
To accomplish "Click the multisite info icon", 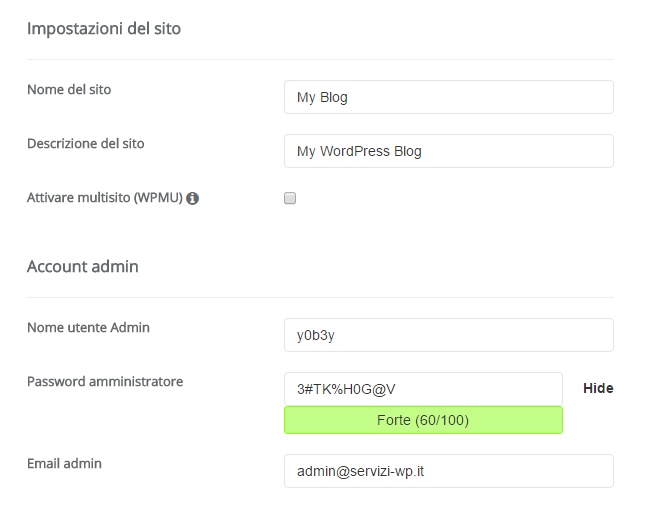I will click(x=193, y=198).
